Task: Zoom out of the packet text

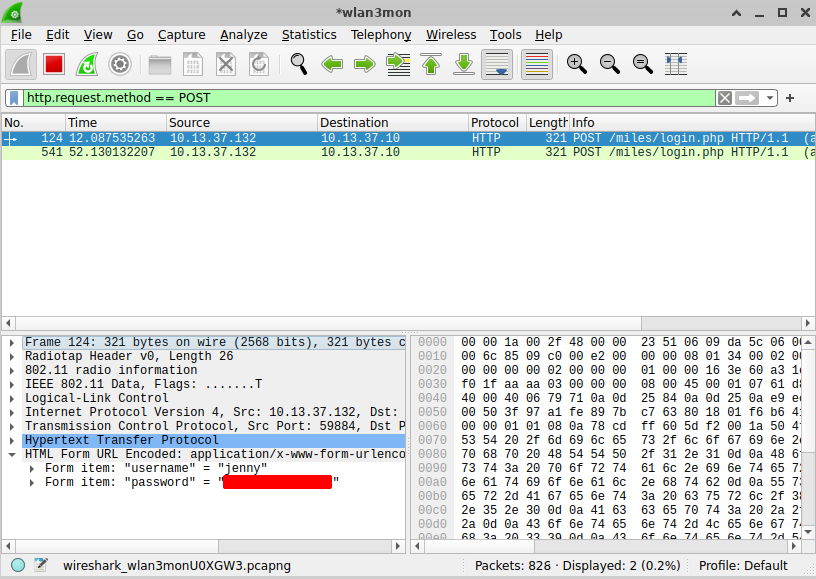Action: [x=609, y=65]
